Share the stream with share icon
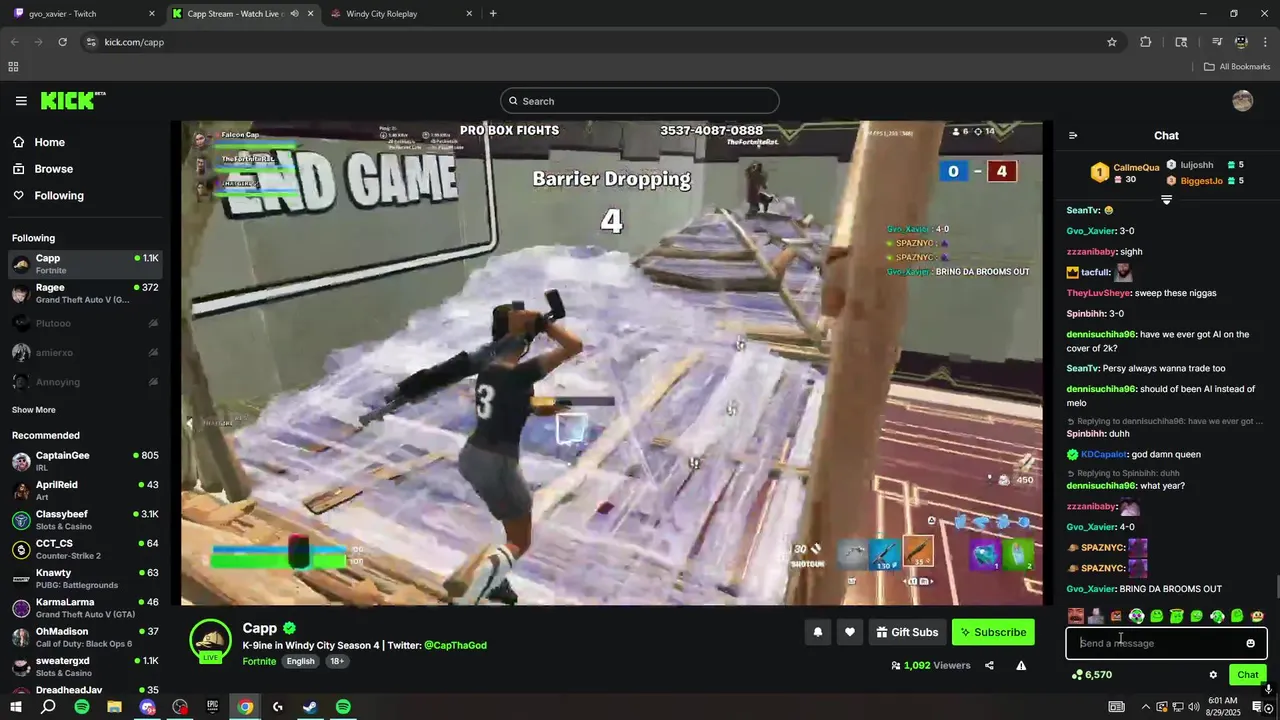This screenshot has height=720, width=1280. coord(989,665)
